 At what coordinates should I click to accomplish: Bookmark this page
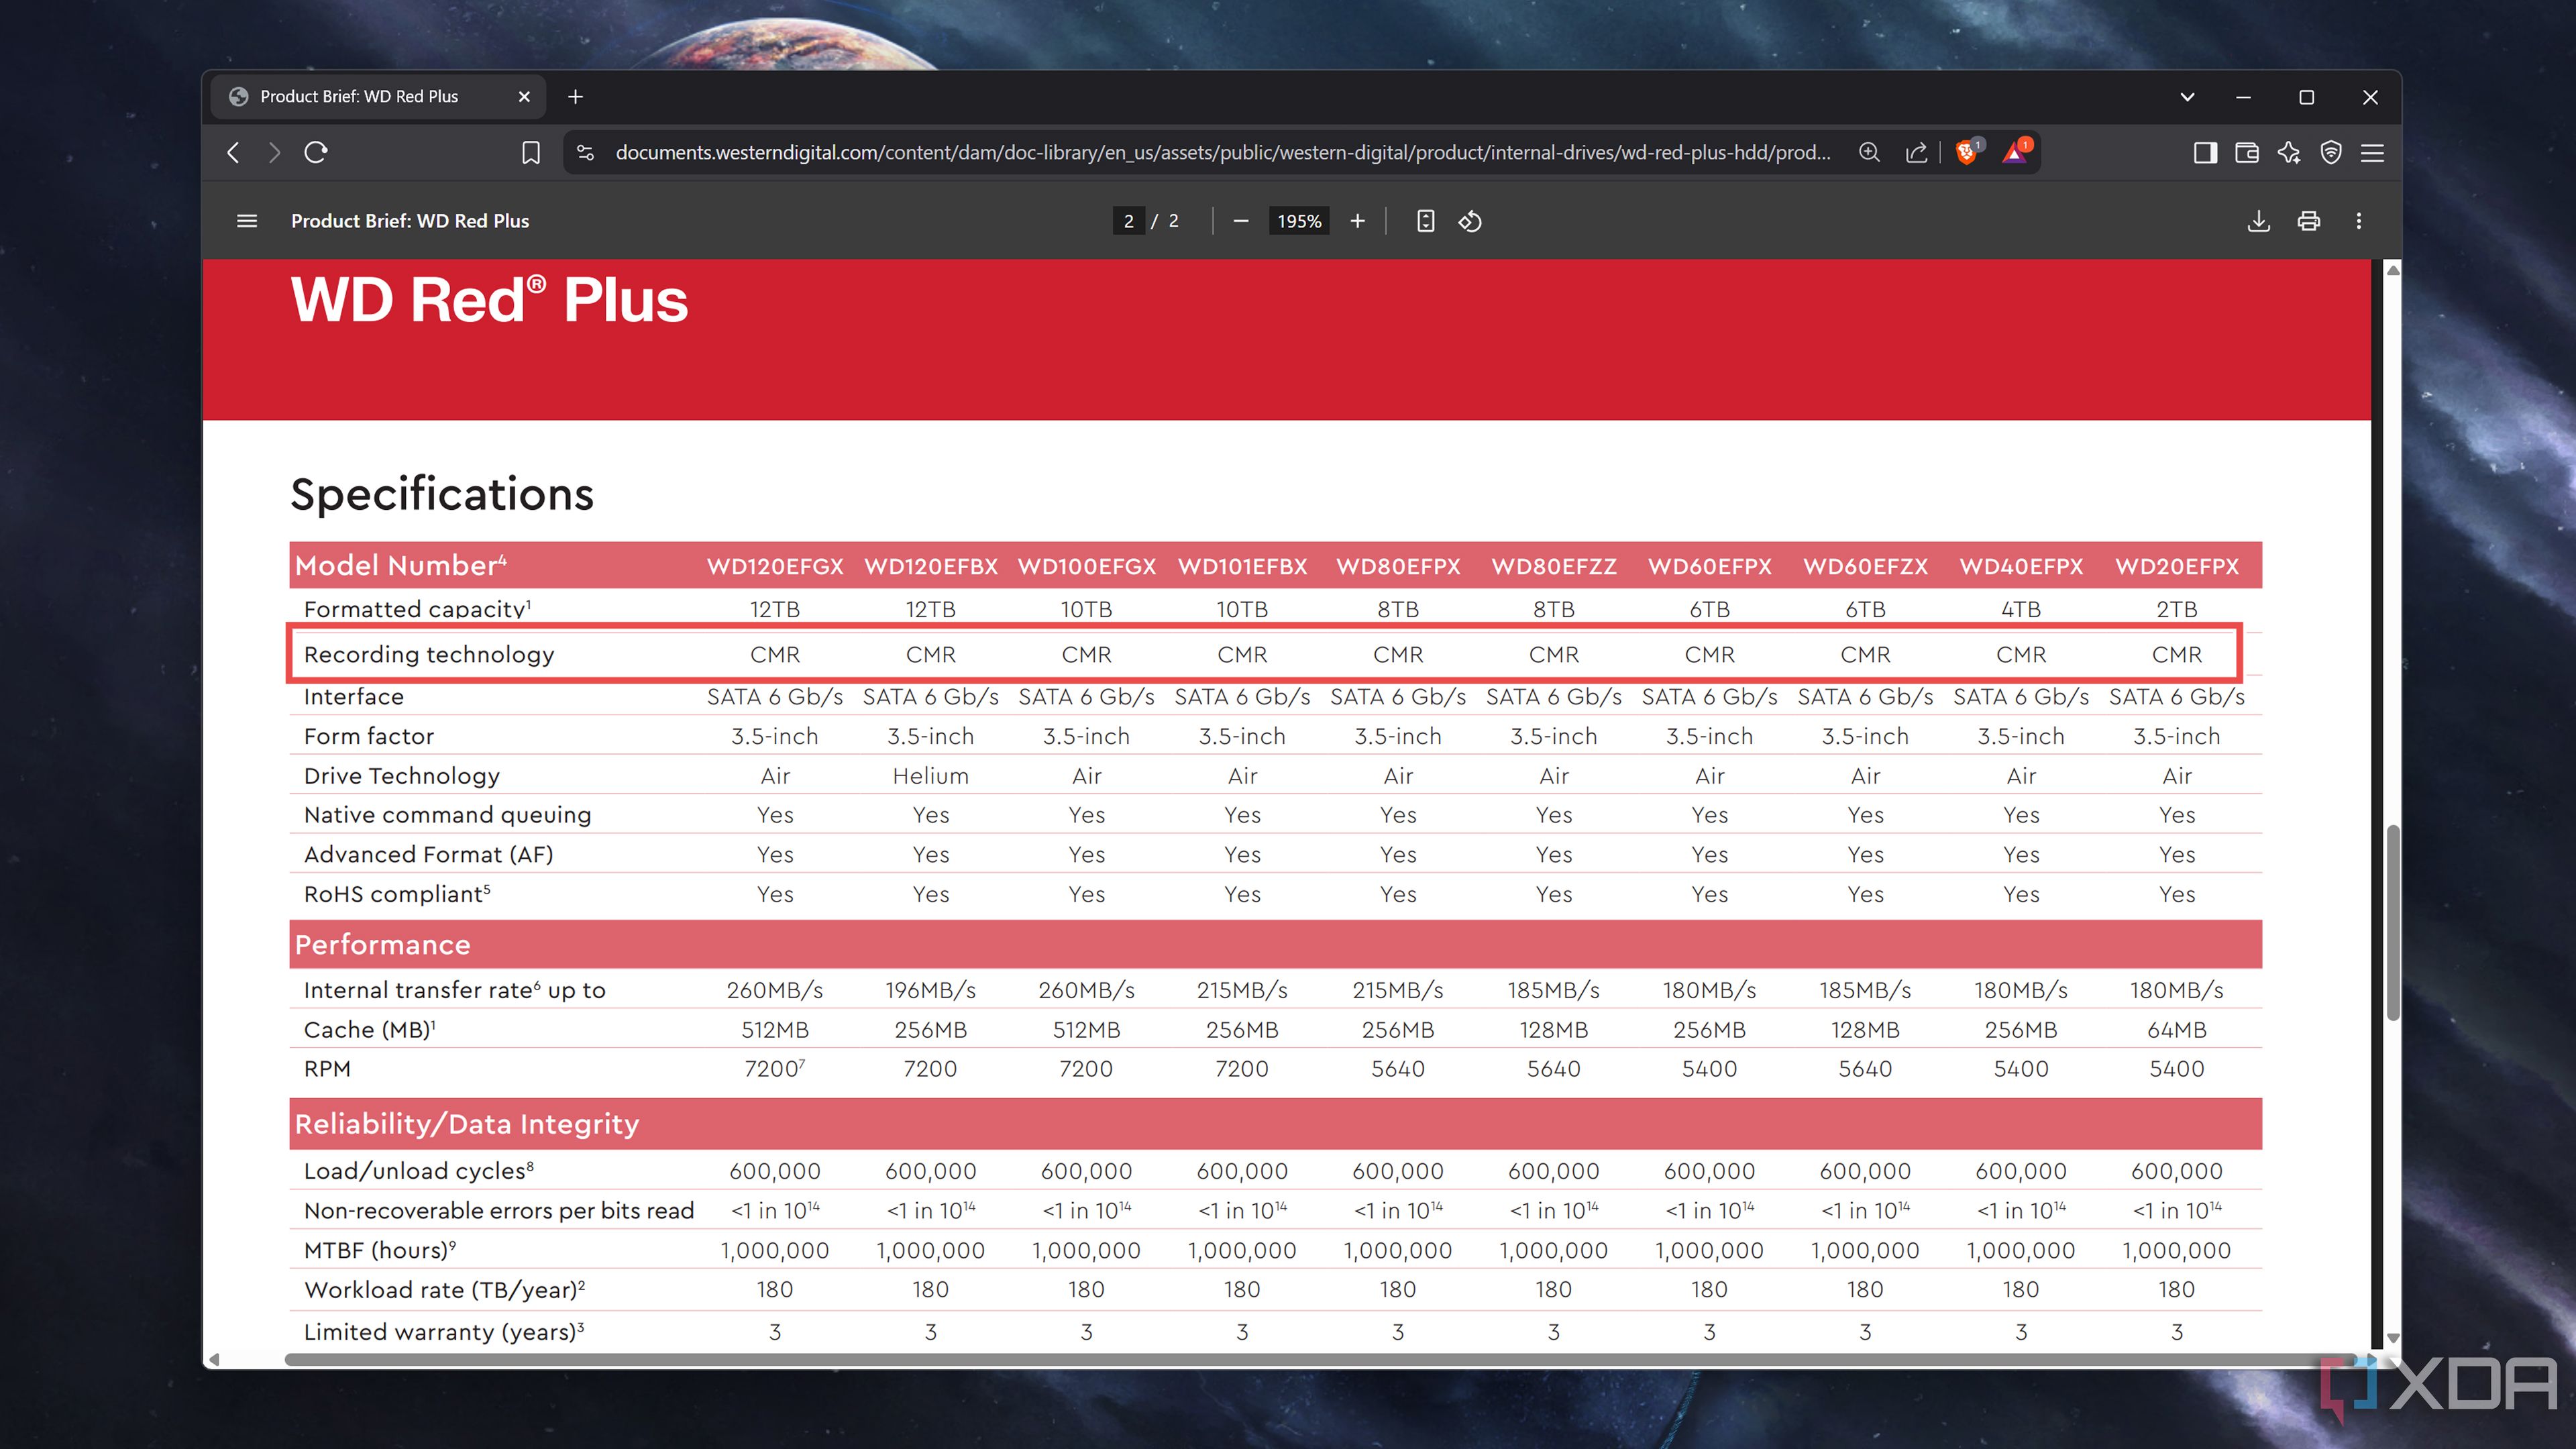[531, 152]
